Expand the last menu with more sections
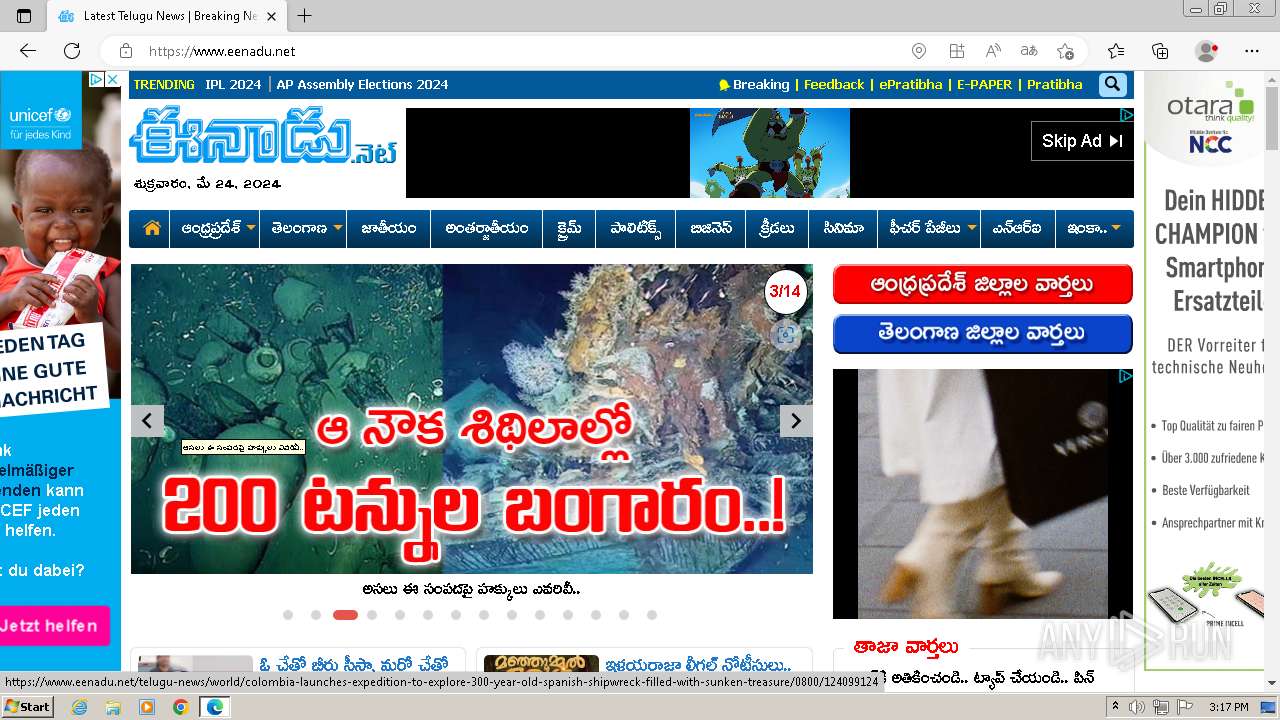This screenshot has width=1280, height=720. pos(1094,228)
